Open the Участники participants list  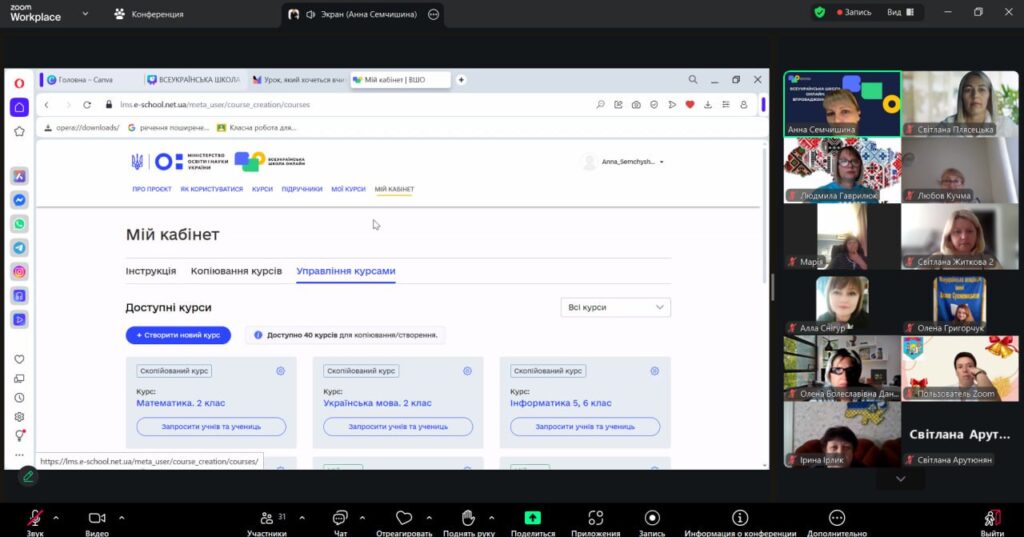coord(267,518)
